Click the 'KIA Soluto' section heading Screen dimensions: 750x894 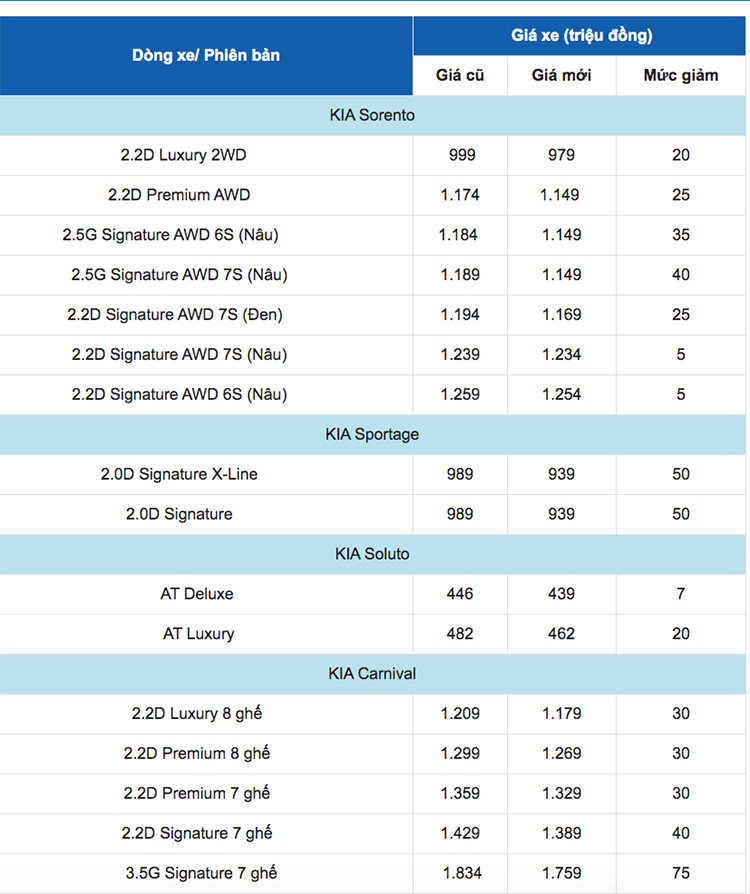click(372, 554)
